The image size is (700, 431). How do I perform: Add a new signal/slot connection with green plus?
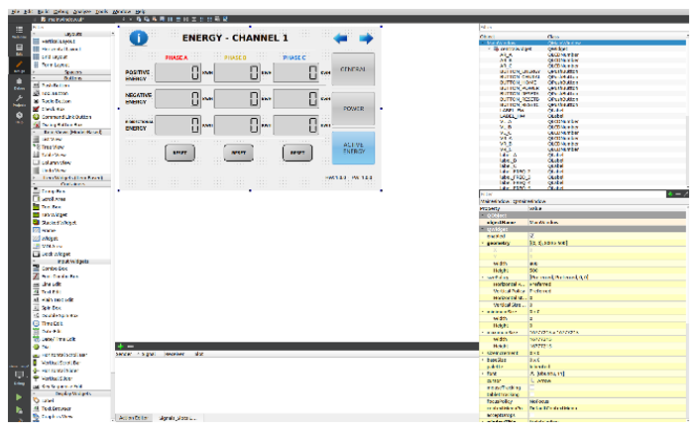coord(120,346)
